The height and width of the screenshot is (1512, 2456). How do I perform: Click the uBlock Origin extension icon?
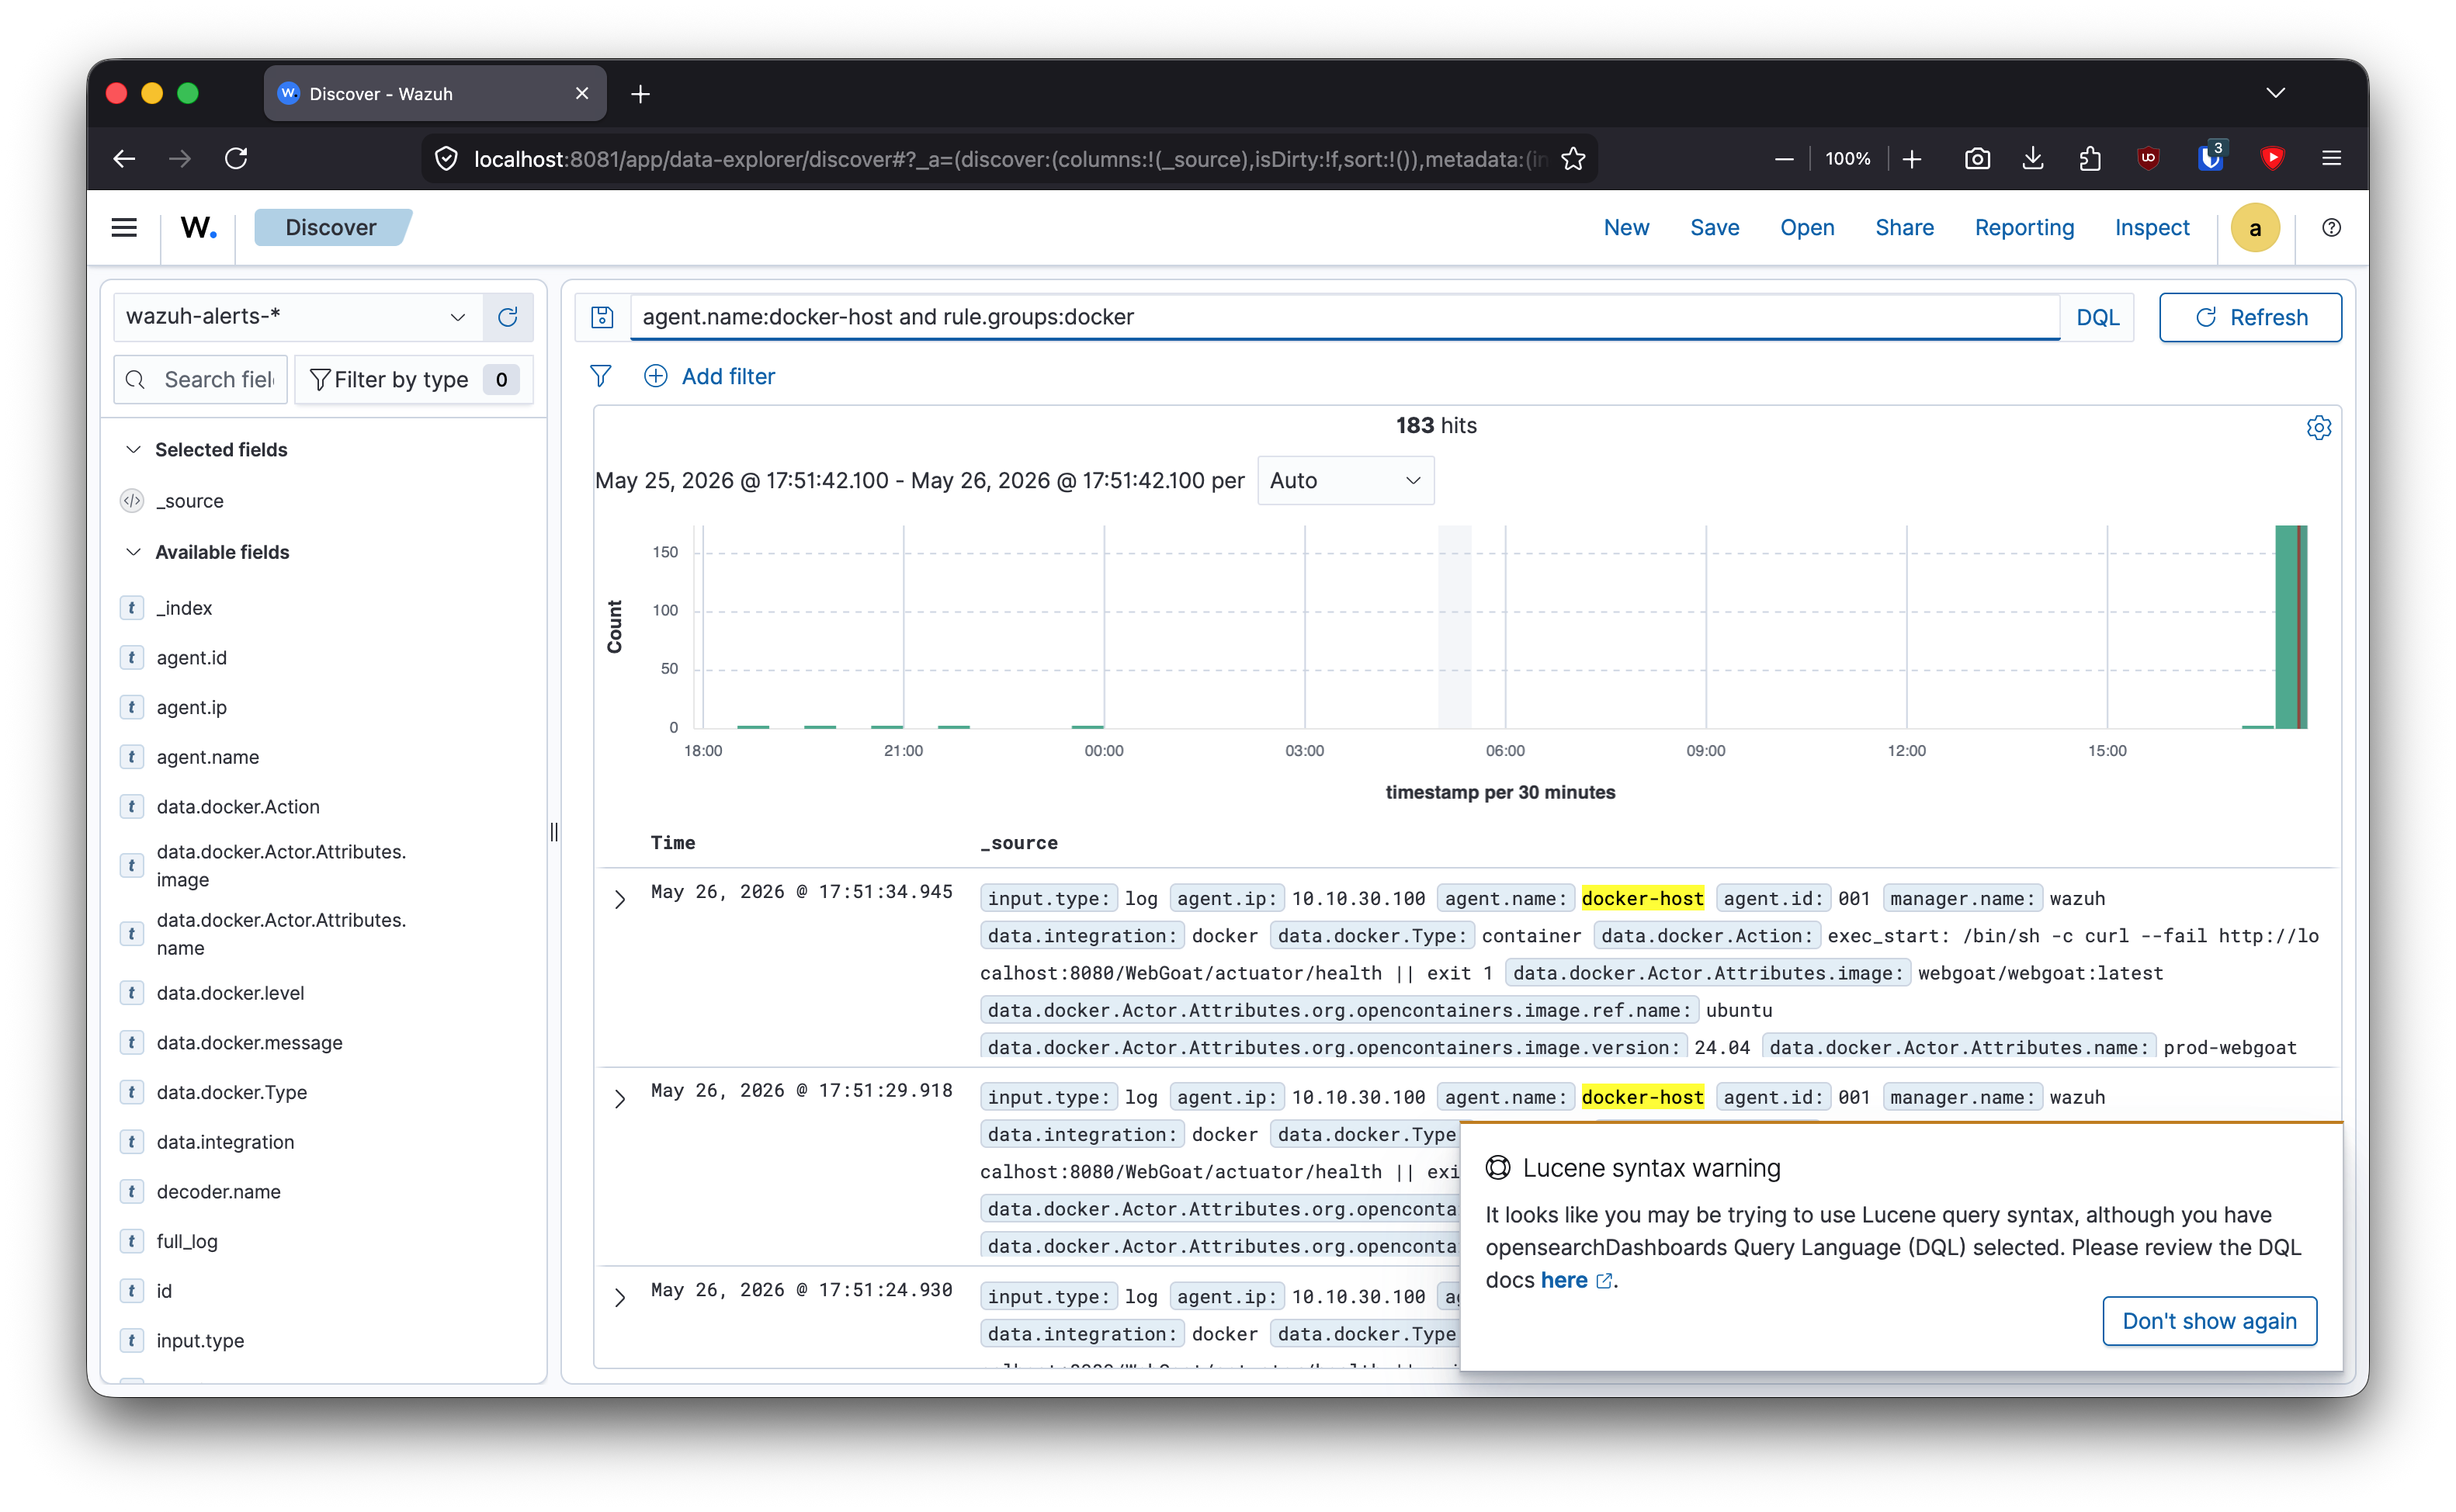click(2148, 158)
